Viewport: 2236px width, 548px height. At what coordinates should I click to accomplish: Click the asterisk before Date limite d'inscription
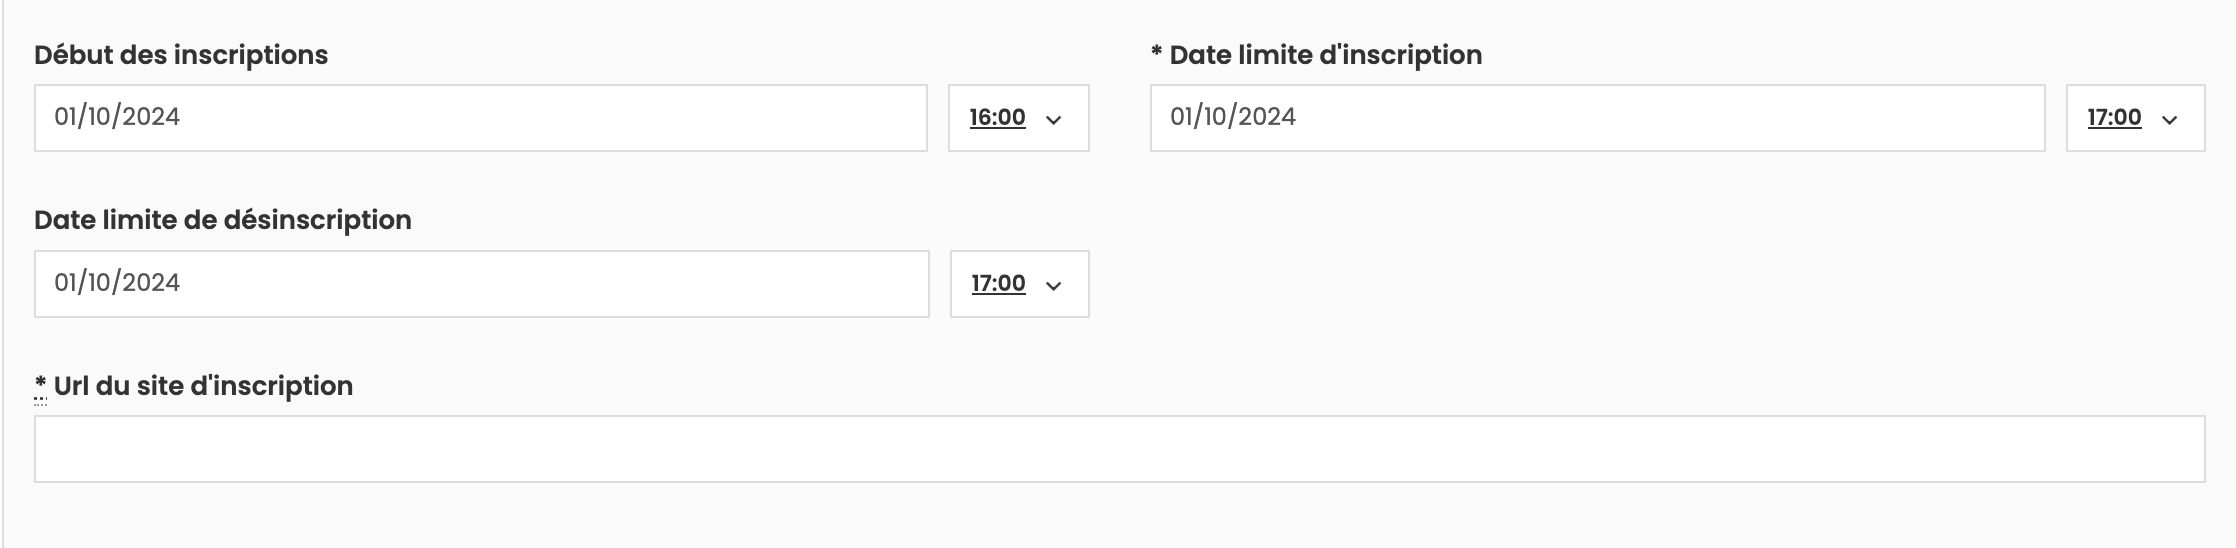[x=1156, y=55]
